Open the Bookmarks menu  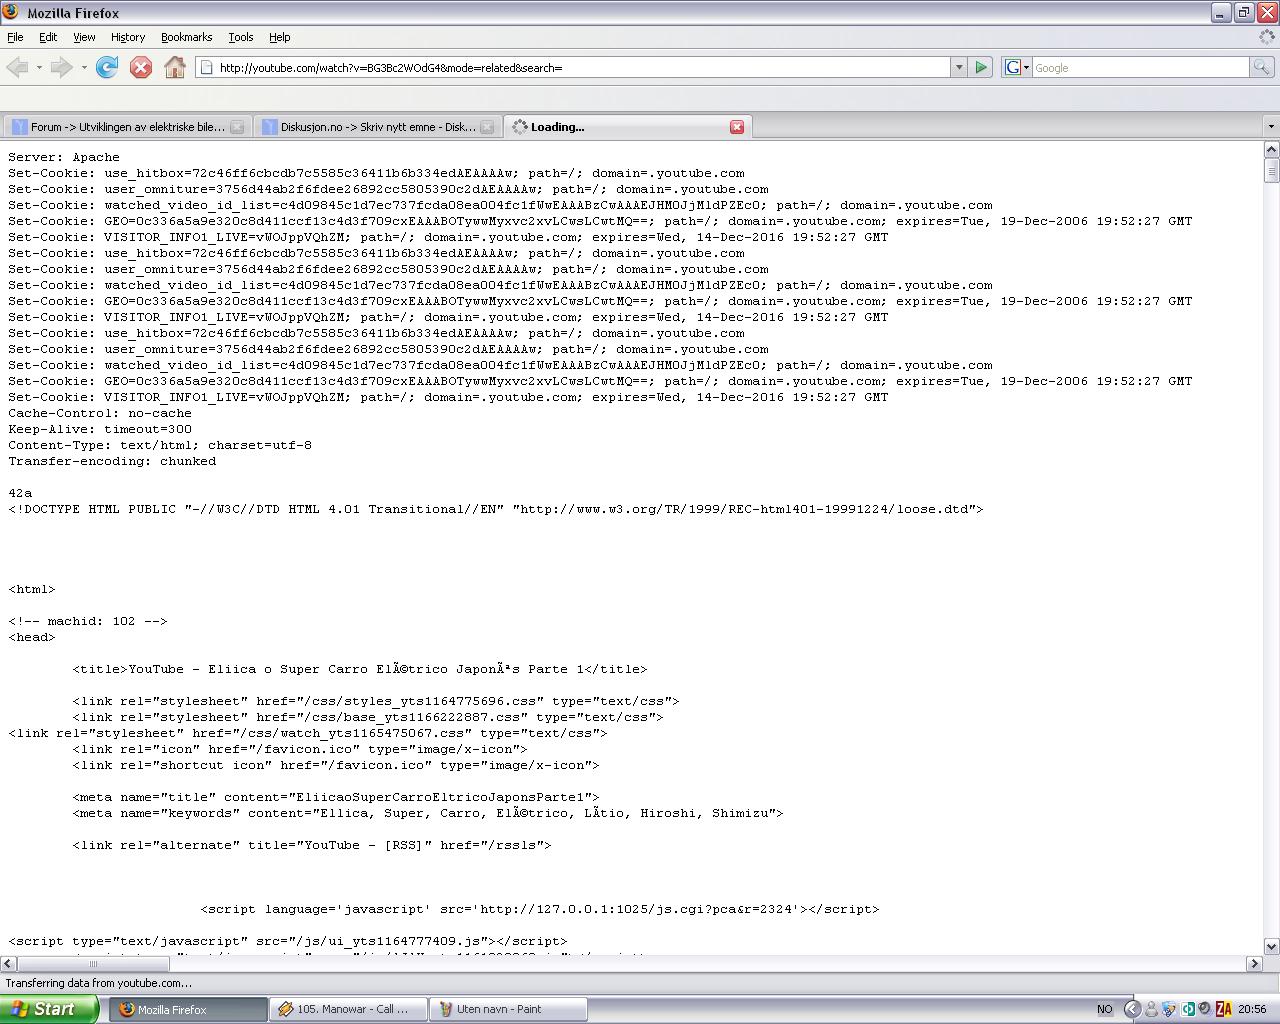[x=186, y=37]
